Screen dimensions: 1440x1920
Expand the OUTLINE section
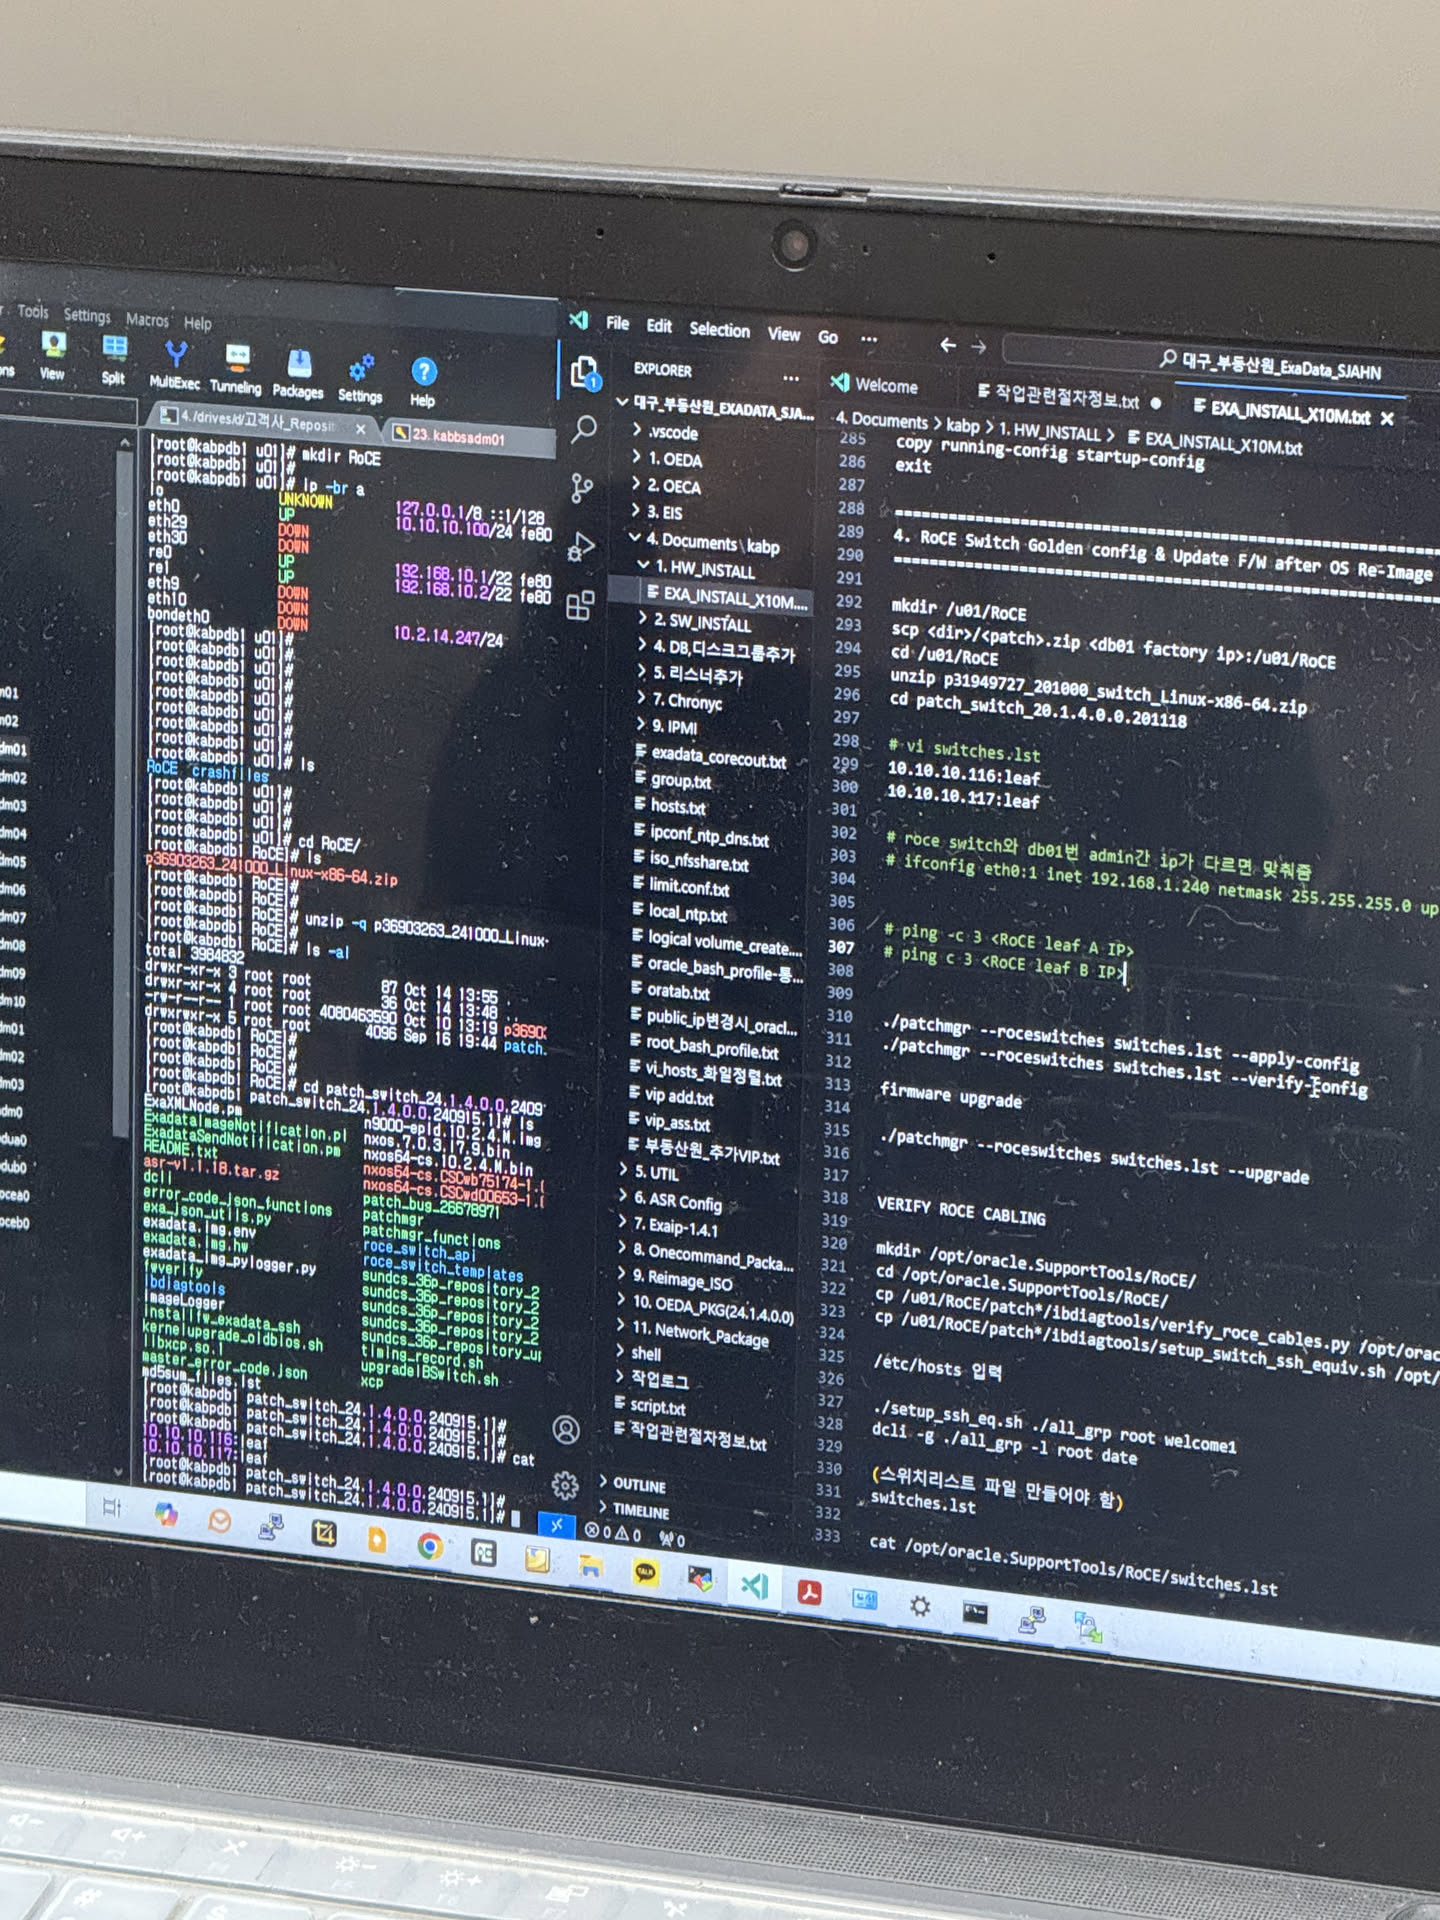(639, 1486)
